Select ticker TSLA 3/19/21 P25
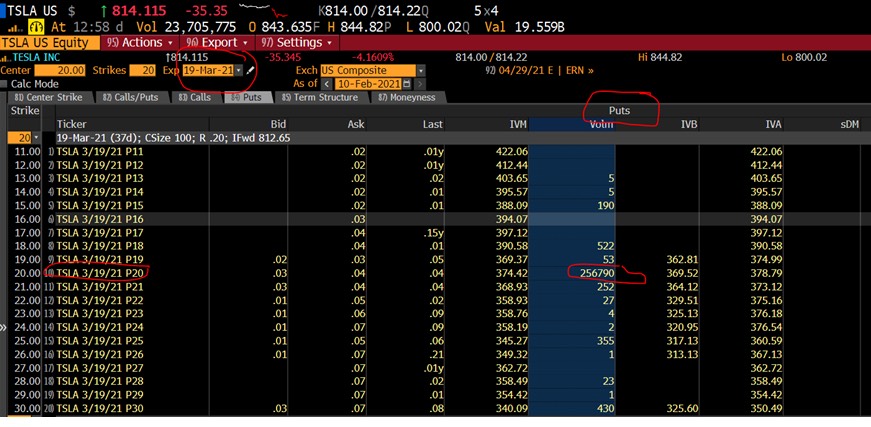871x427 pixels. pyautogui.click(x=101, y=341)
